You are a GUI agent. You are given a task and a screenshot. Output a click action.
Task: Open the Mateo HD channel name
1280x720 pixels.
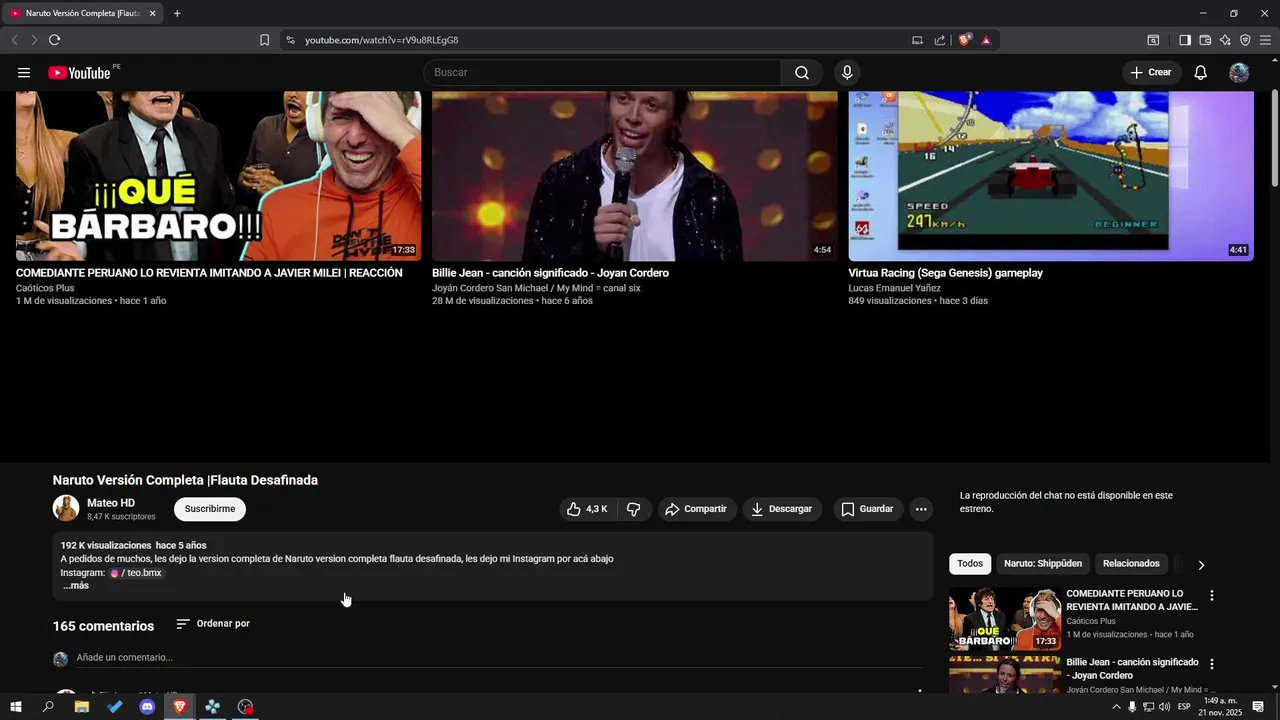(111, 503)
